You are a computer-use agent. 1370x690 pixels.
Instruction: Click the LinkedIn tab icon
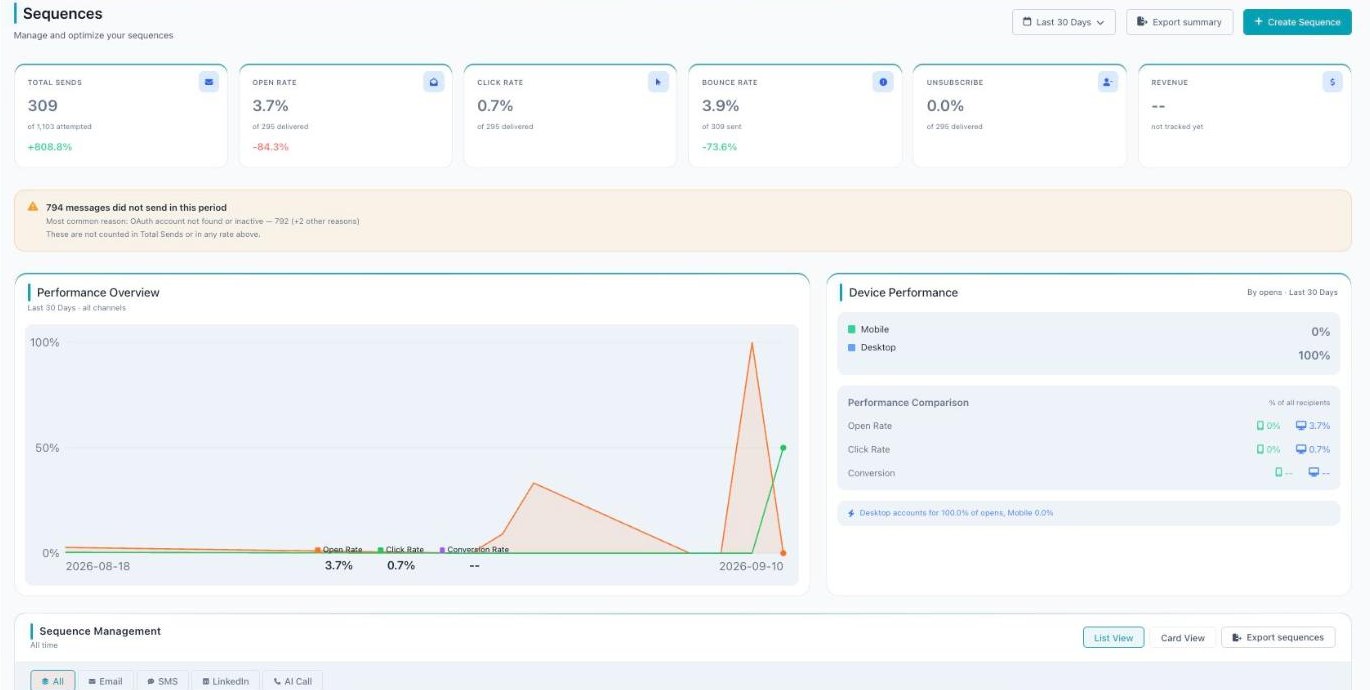[x=206, y=682]
